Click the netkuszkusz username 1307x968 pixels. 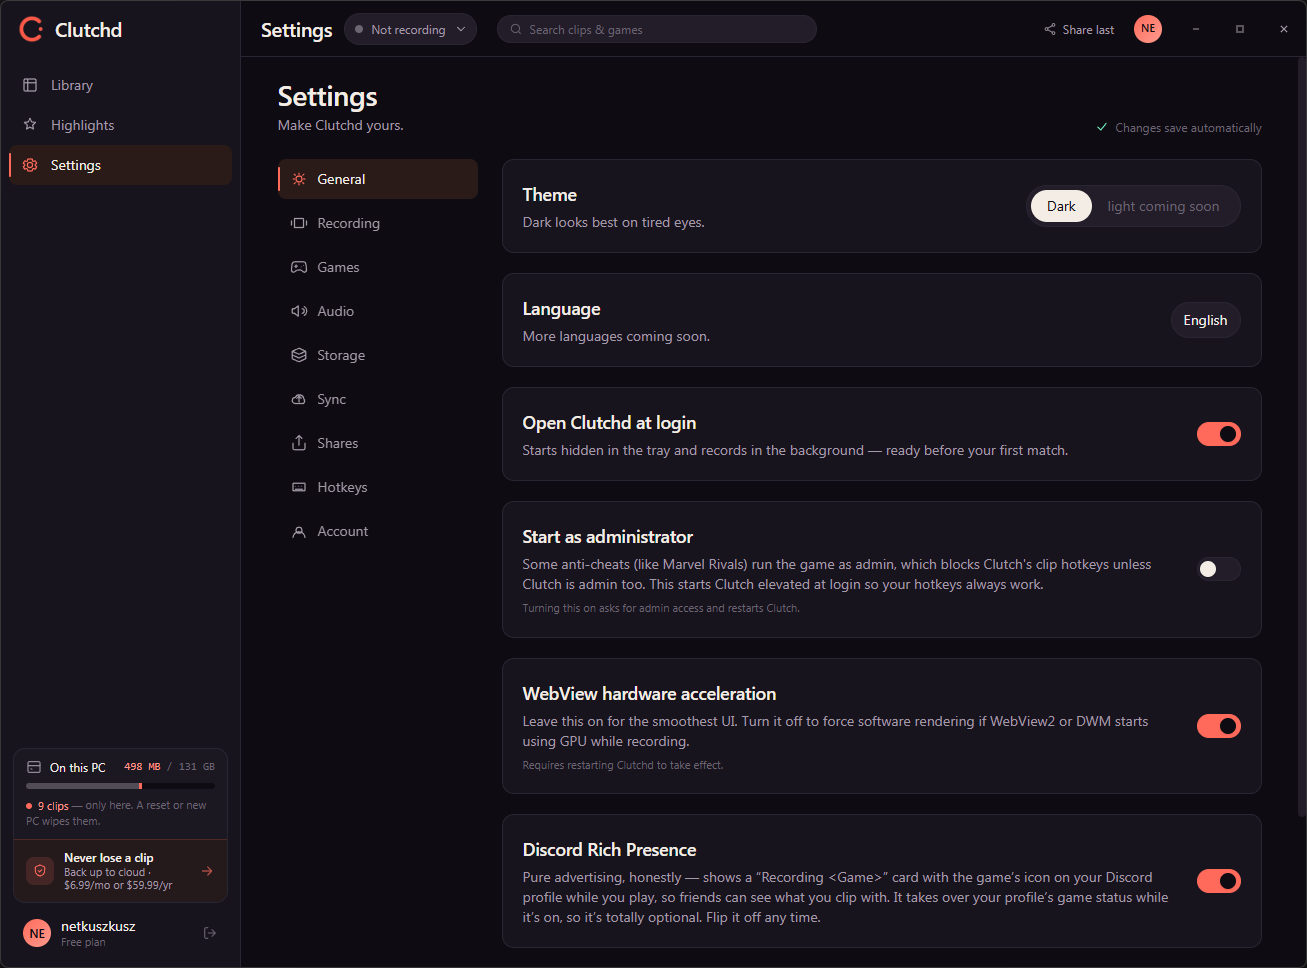(98, 926)
